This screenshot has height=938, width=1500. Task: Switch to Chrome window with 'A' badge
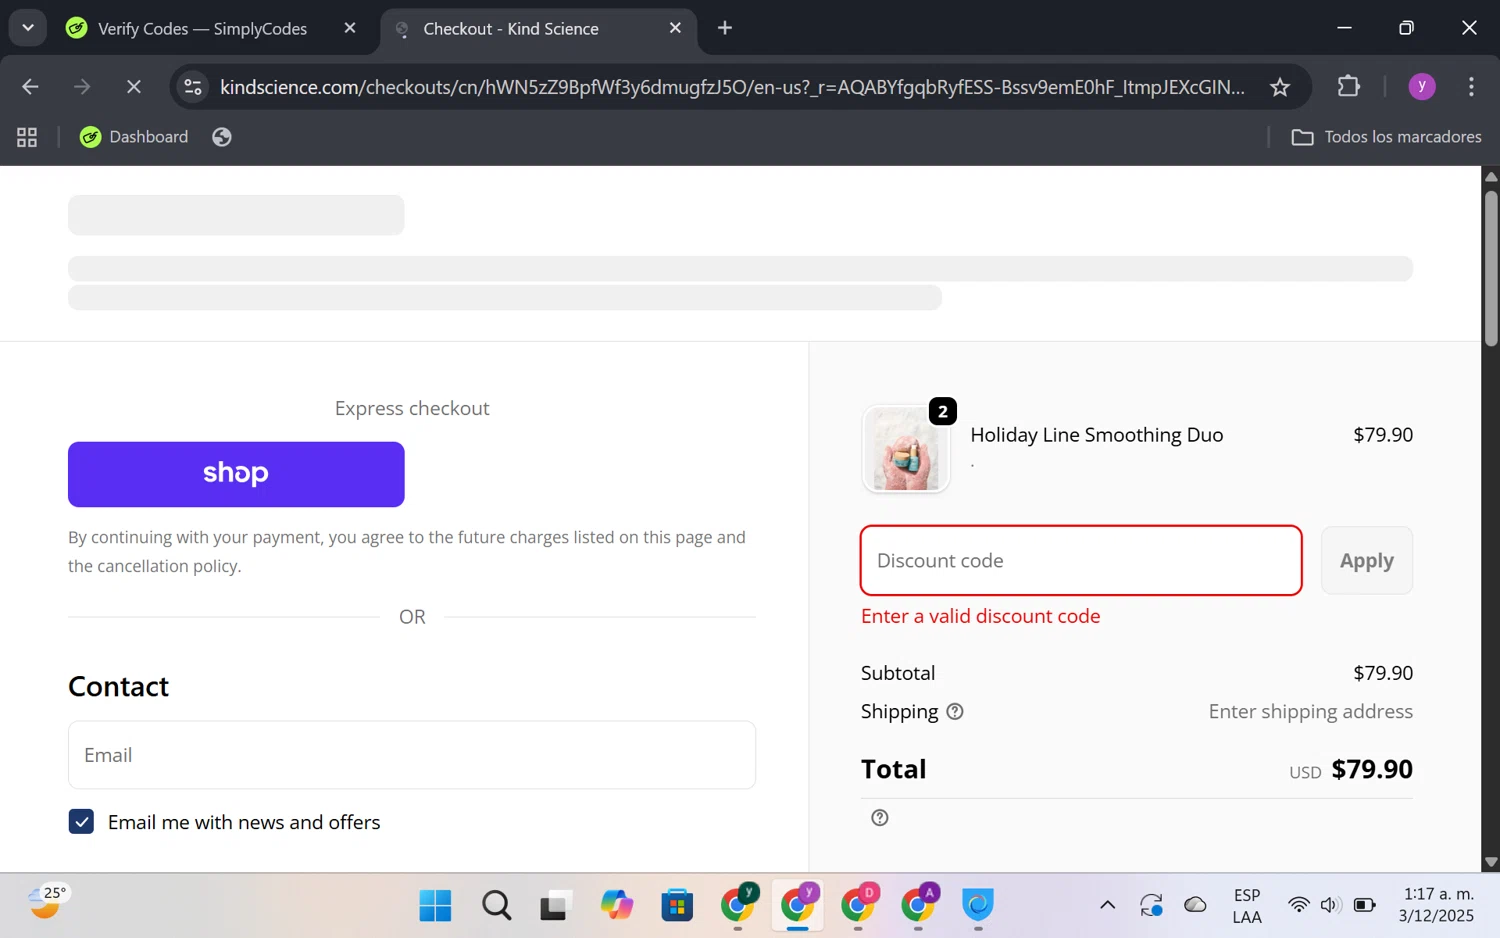(x=918, y=905)
